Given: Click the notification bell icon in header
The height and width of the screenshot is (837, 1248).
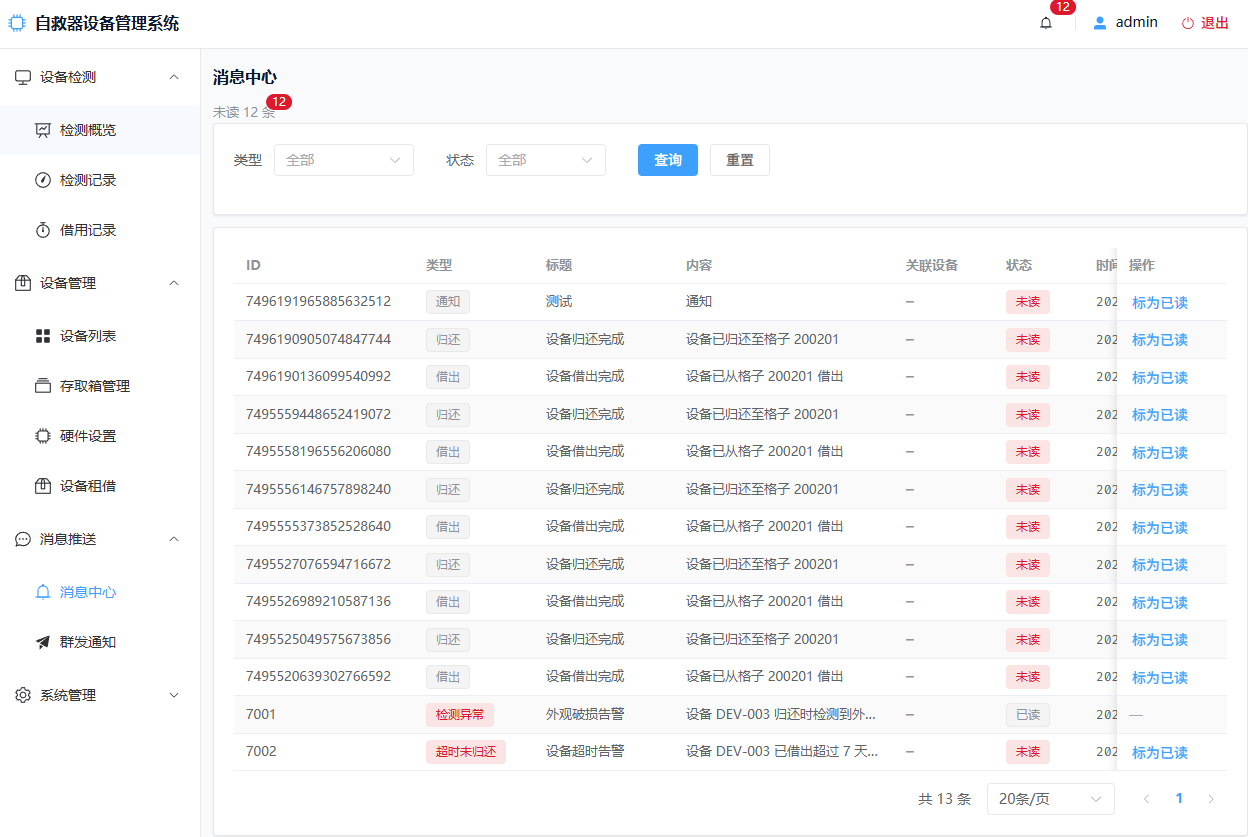Looking at the screenshot, I should click(x=1046, y=23).
